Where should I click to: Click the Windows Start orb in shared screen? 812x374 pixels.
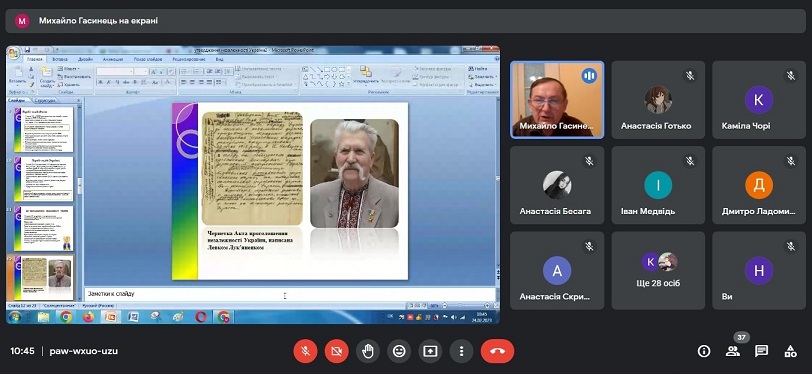tap(14, 317)
